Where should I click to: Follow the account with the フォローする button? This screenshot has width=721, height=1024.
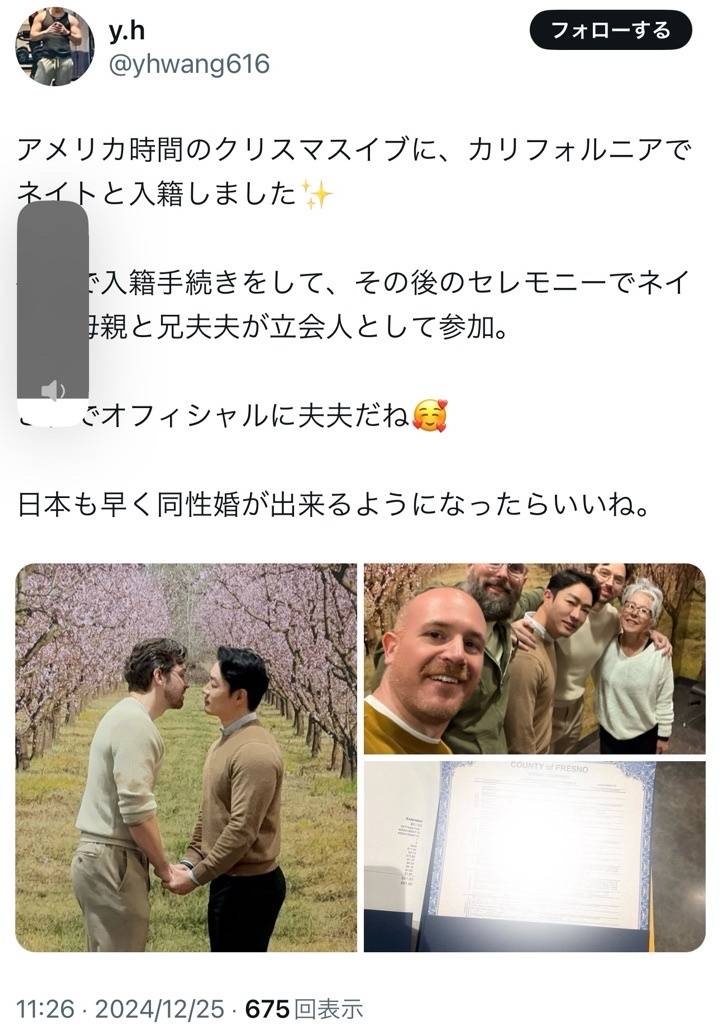click(x=610, y=31)
